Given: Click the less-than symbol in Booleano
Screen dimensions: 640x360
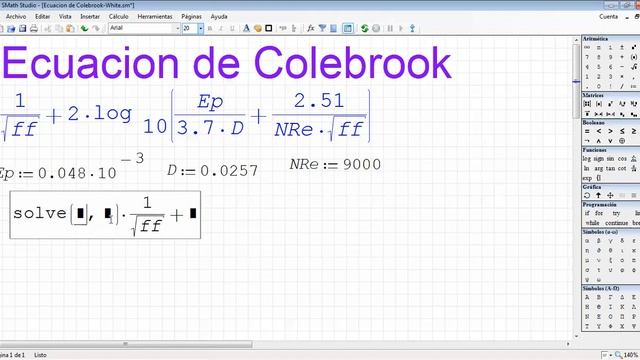Looking at the screenshot, I should (x=599, y=131).
